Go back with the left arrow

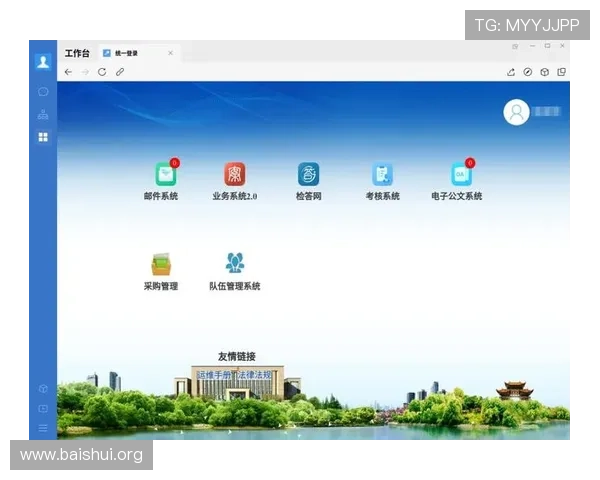pyautogui.click(x=68, y=72)
